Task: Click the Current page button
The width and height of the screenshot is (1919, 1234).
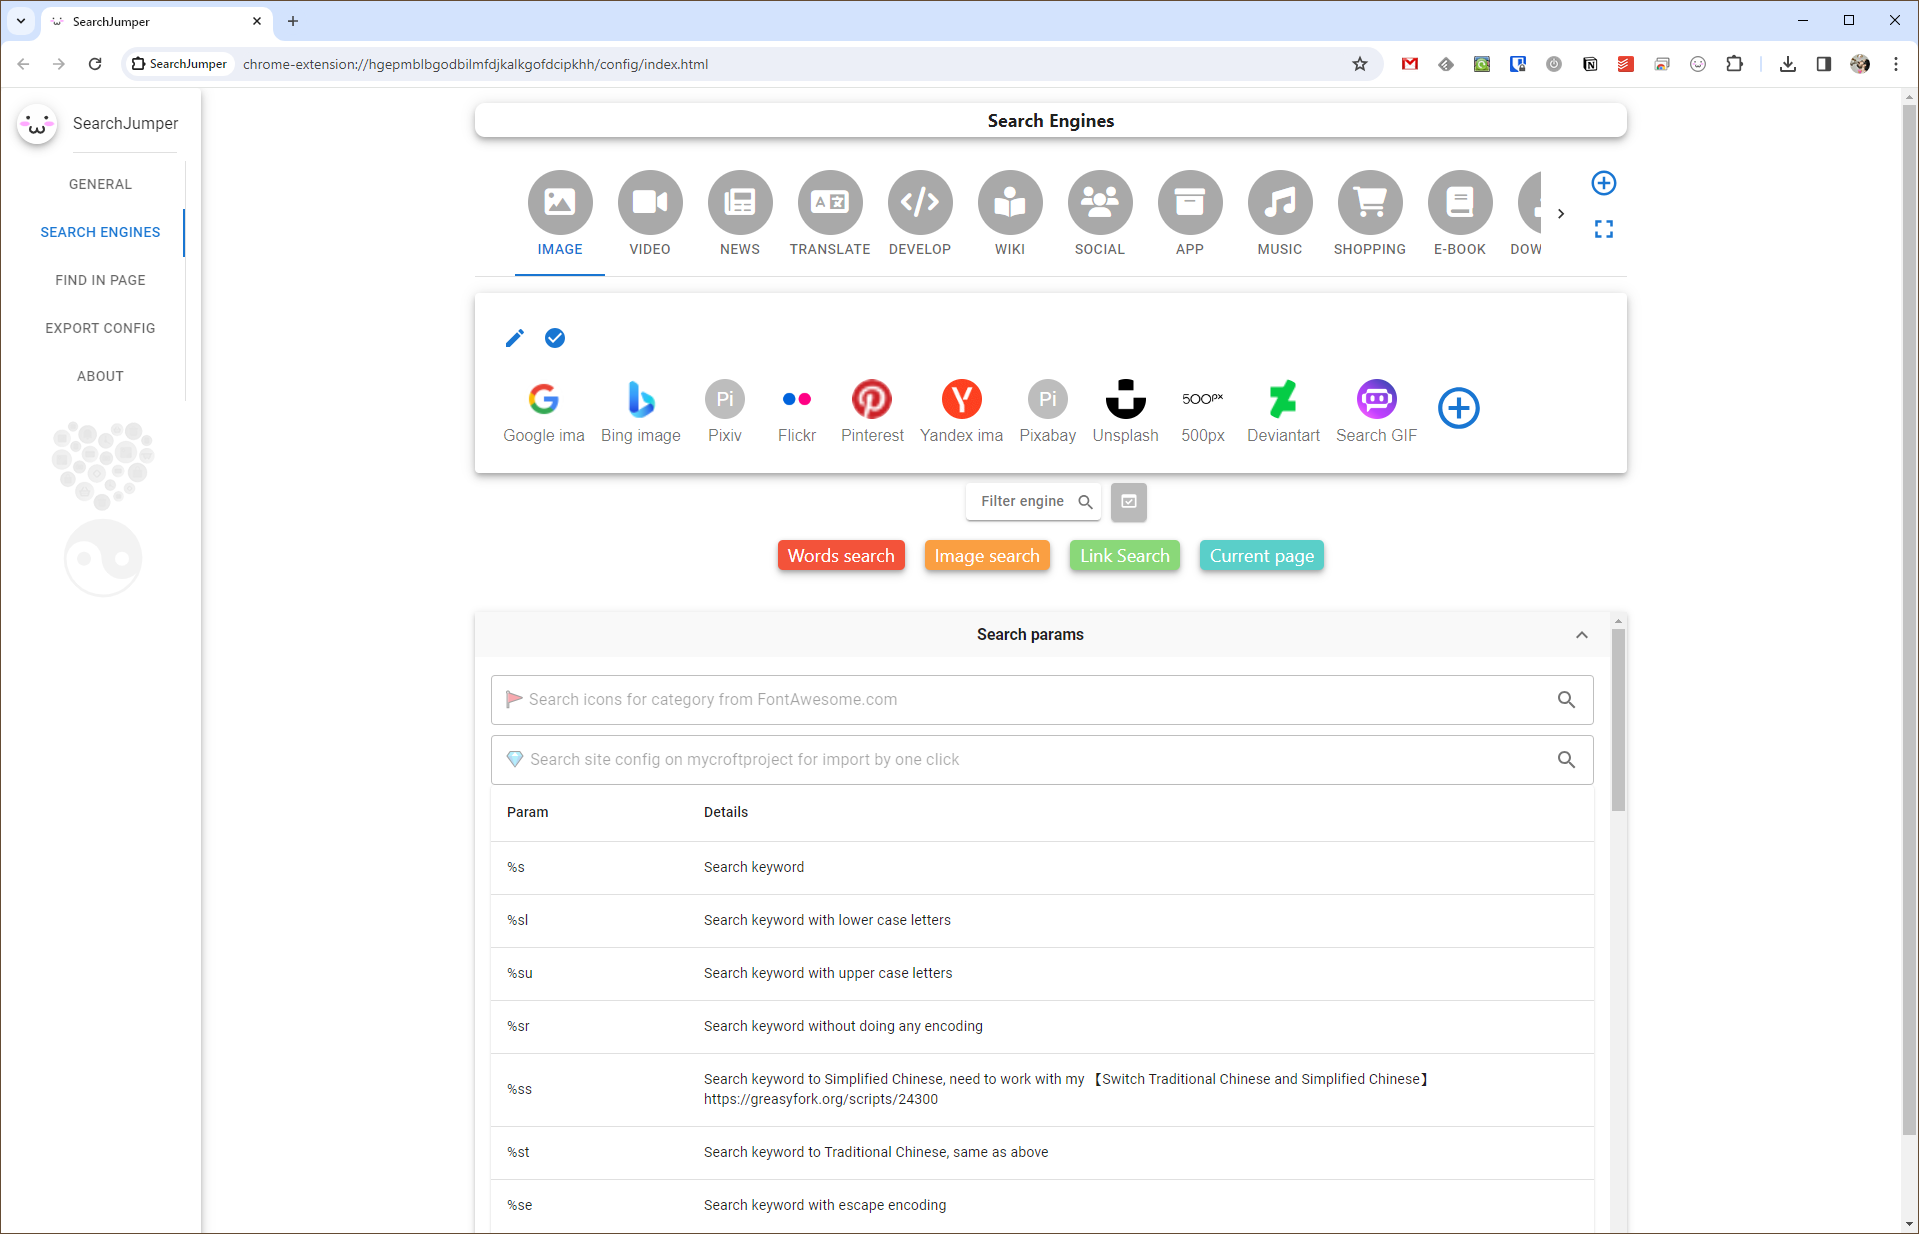Action: pos(1262,556)
